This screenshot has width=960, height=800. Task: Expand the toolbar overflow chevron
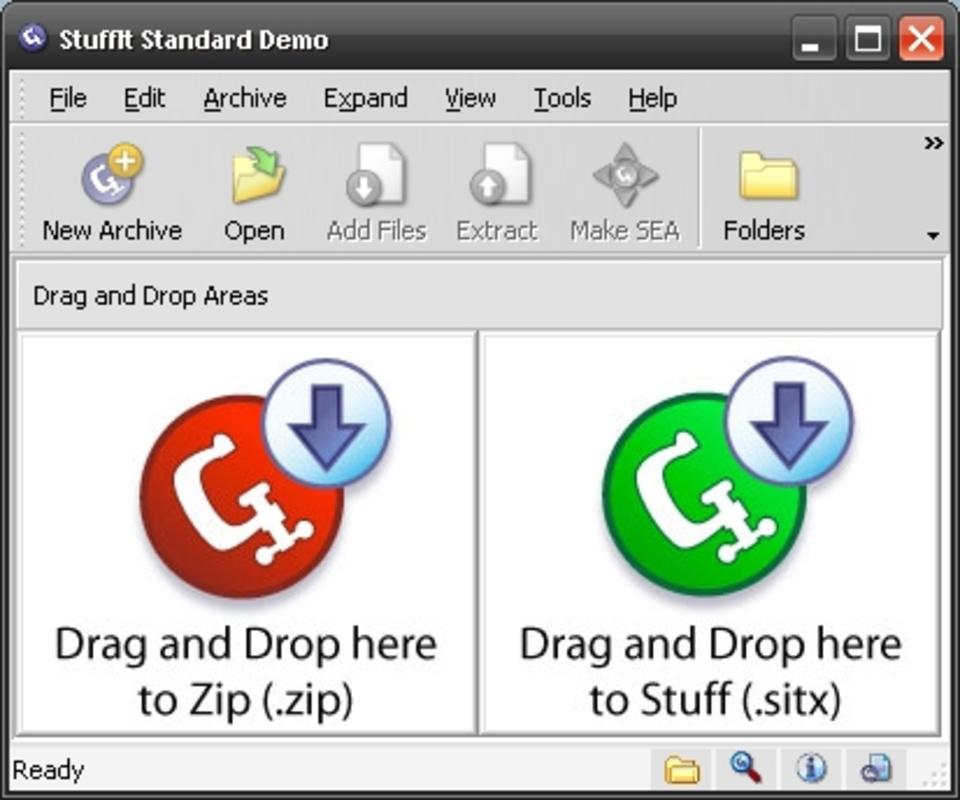tap(933, 140)
